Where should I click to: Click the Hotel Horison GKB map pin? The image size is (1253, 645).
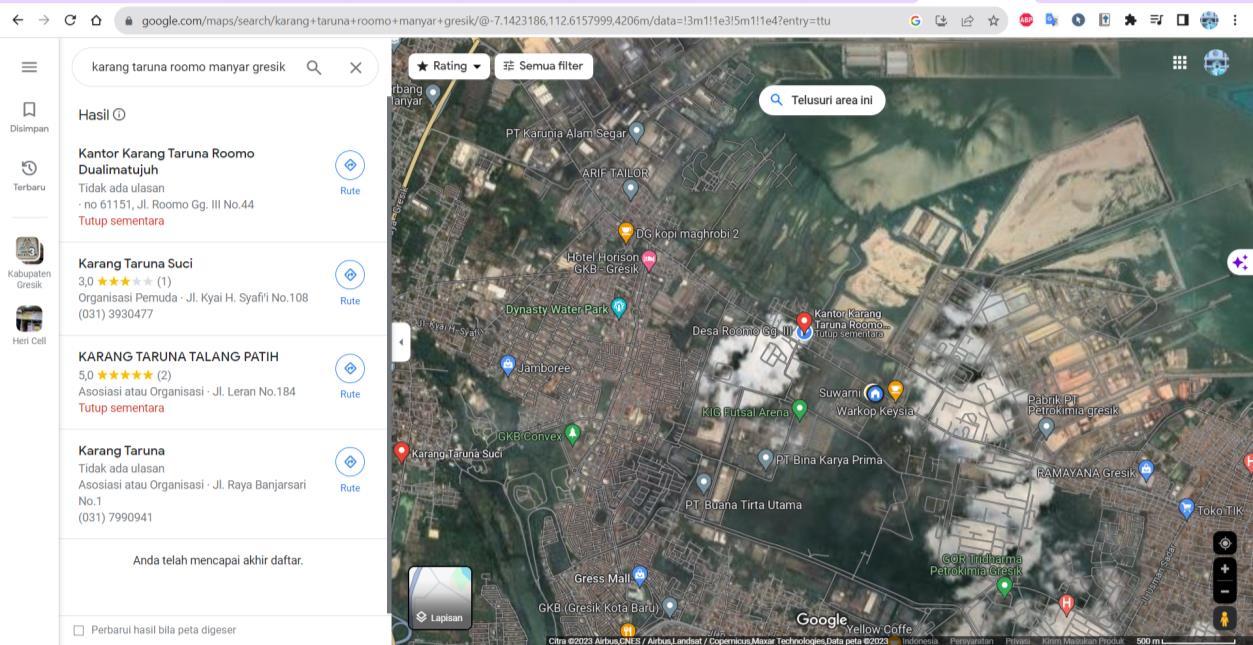point(649,260)
